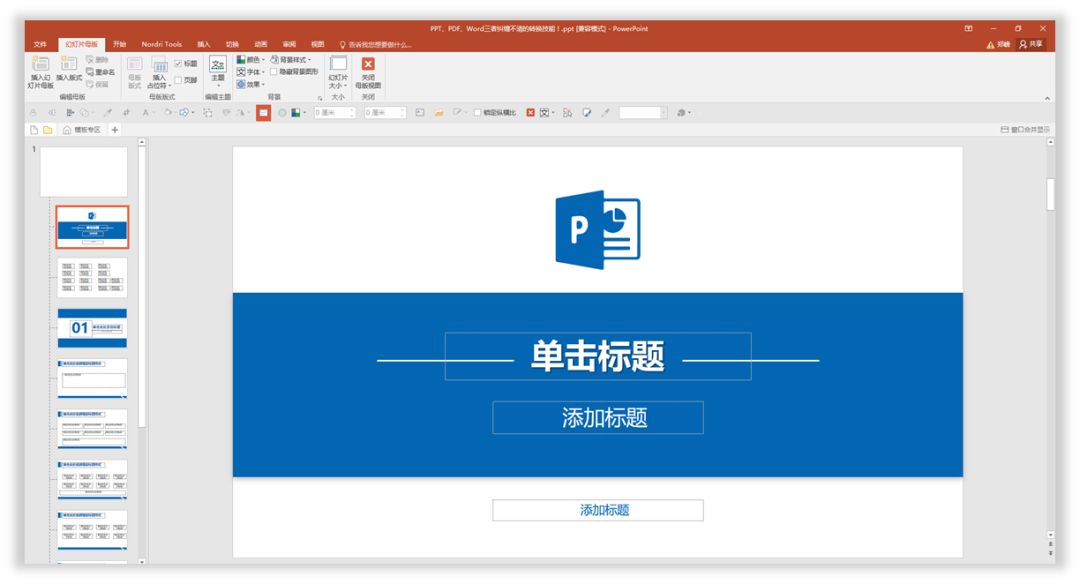Select the title layout thumbnail with orange border

click(92, 227)
